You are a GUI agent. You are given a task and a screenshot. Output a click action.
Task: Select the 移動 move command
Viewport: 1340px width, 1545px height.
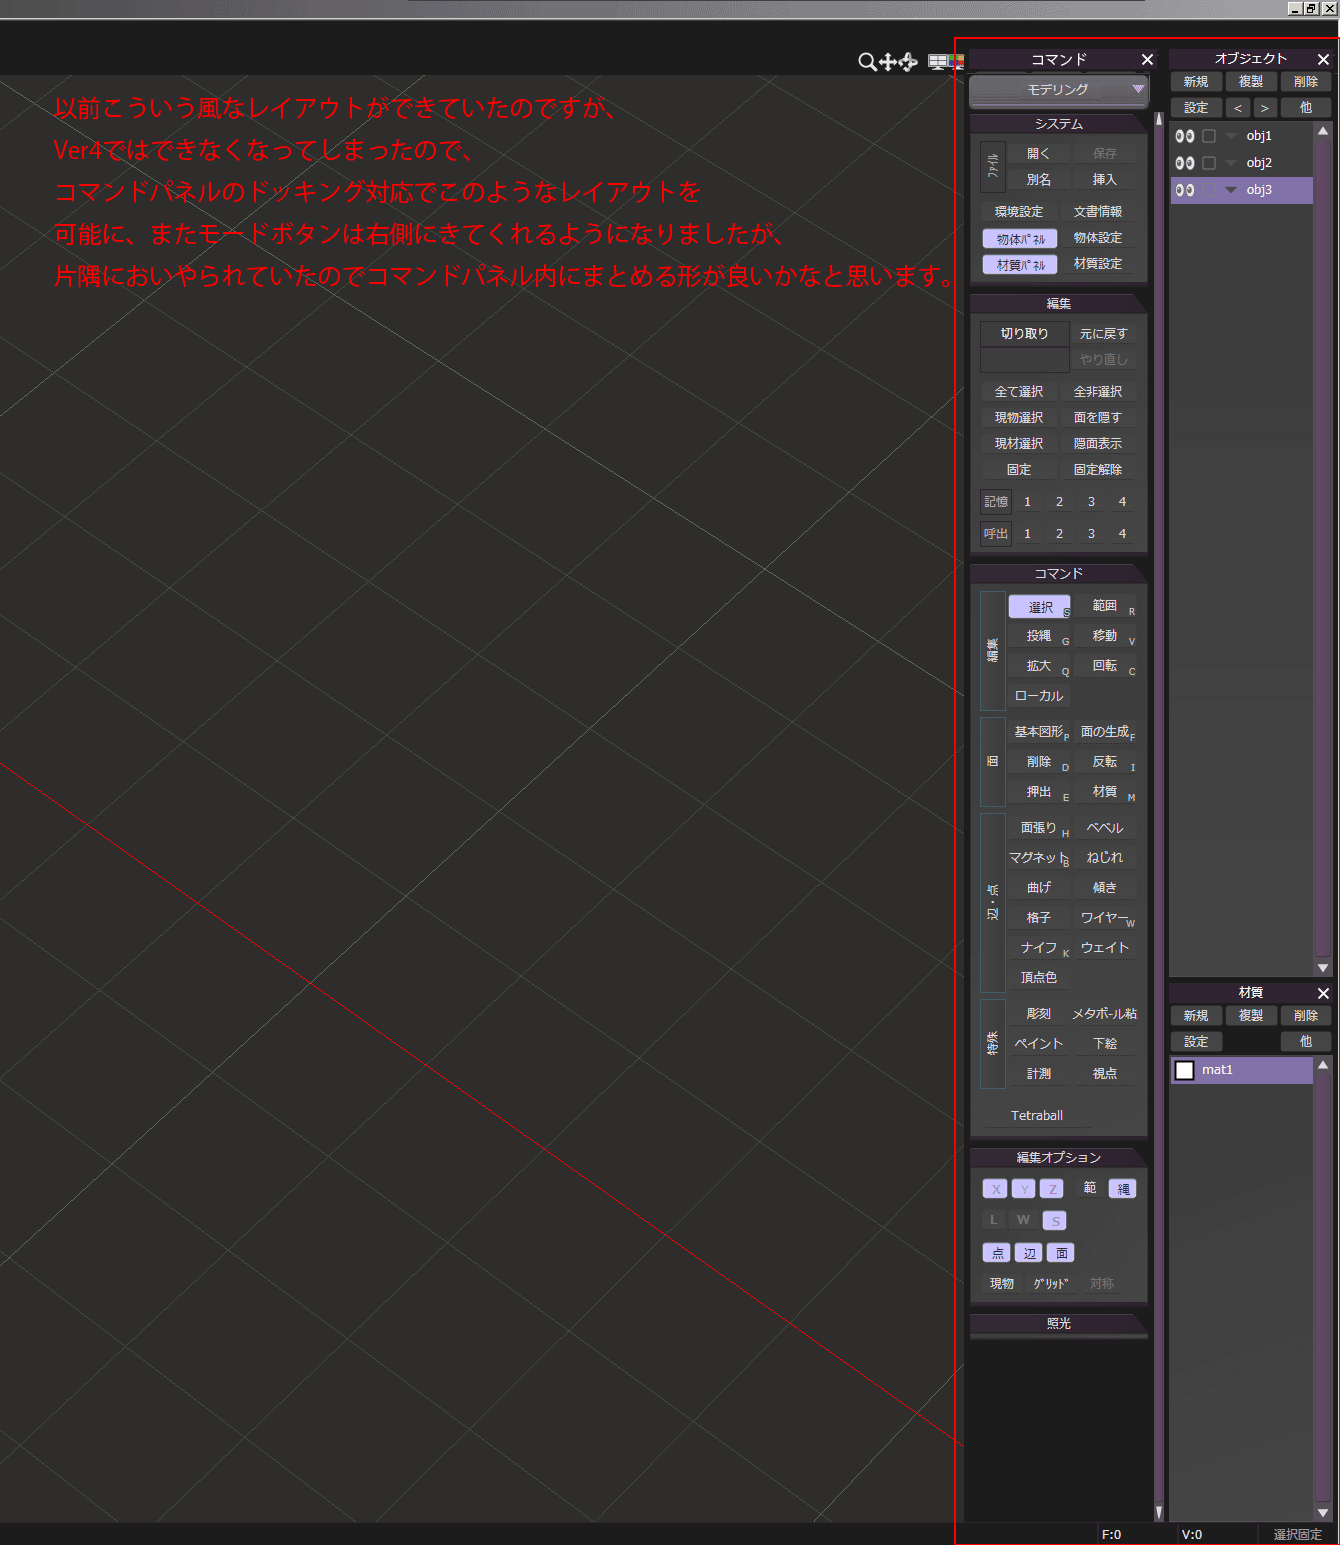coord(1106,636)
